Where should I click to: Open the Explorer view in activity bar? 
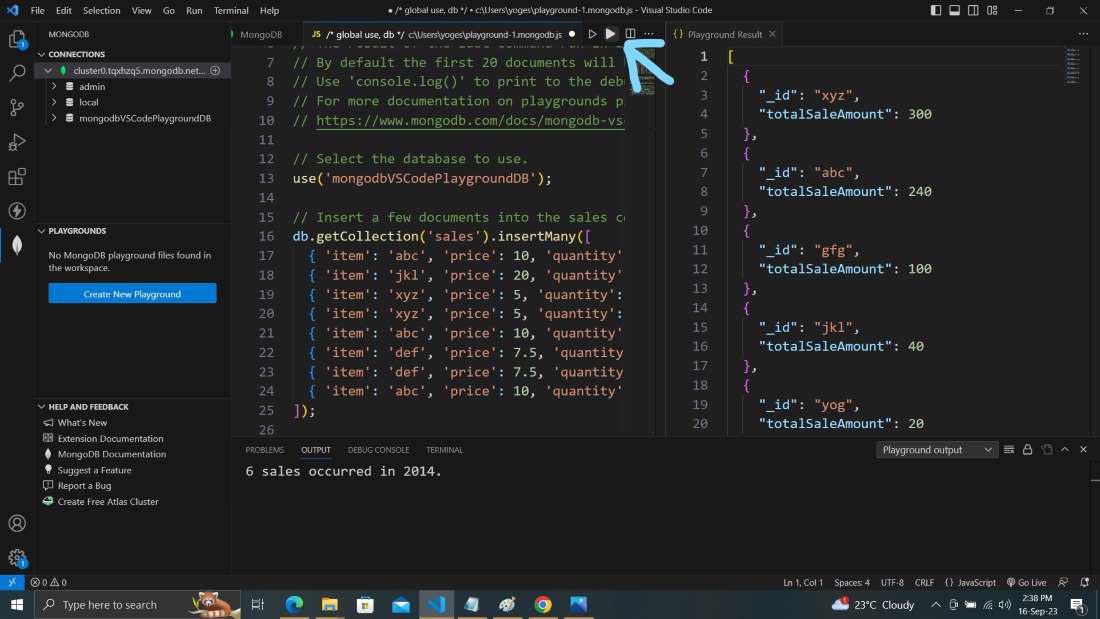click(x=17, y=39)
